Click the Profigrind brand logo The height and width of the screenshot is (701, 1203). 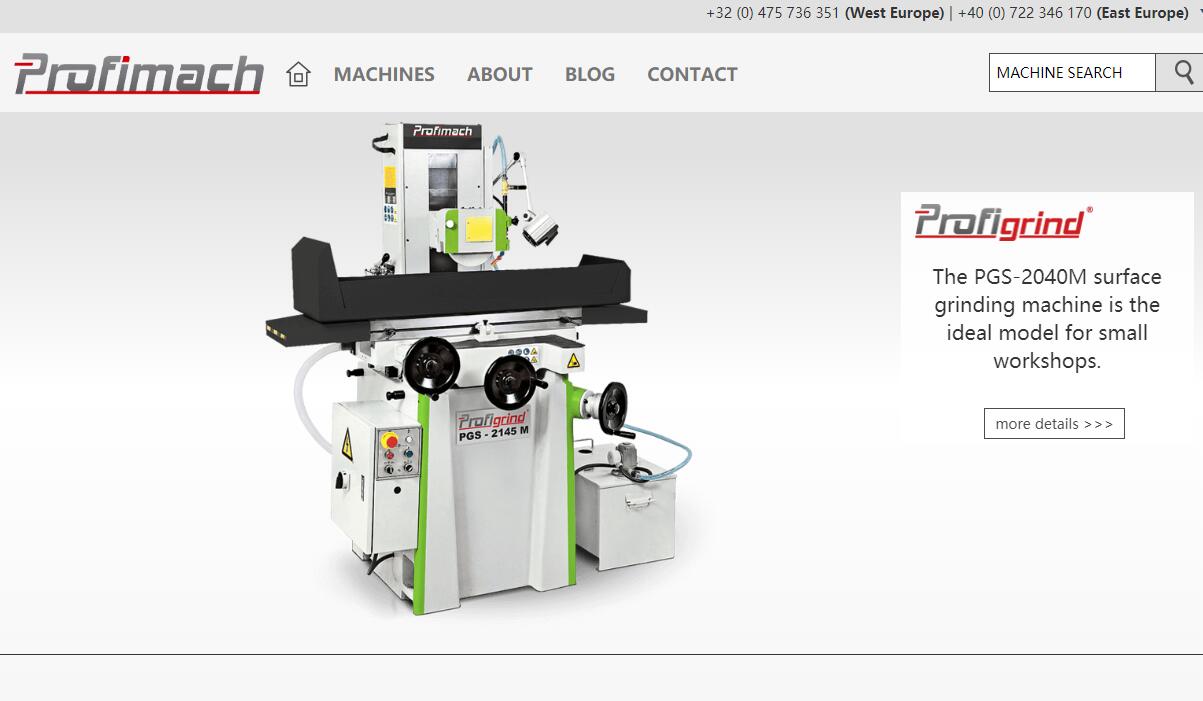click(1003, 222)
